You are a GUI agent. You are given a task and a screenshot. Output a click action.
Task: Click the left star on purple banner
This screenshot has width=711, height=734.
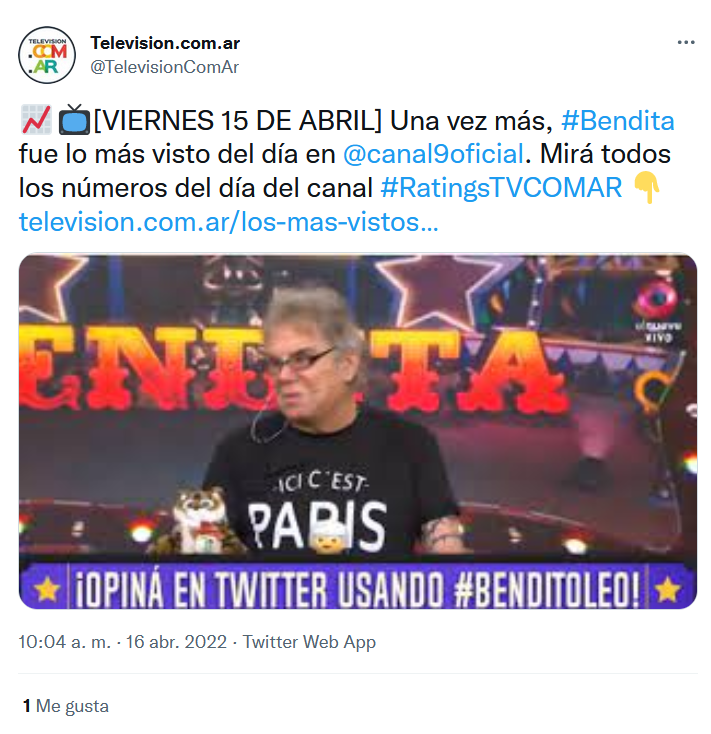pyautogui.click(x=47, y=589)
